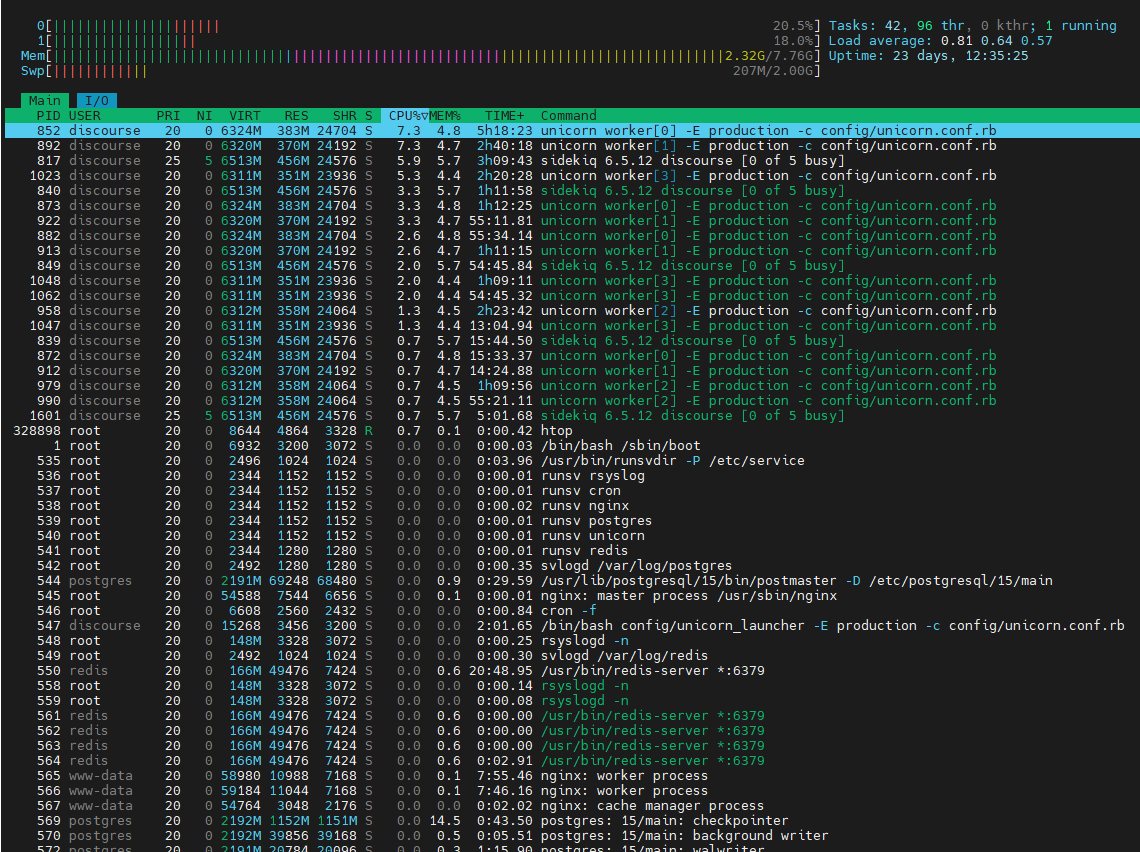
Task: Click the Command column header
Action: [x=569, y=116]
